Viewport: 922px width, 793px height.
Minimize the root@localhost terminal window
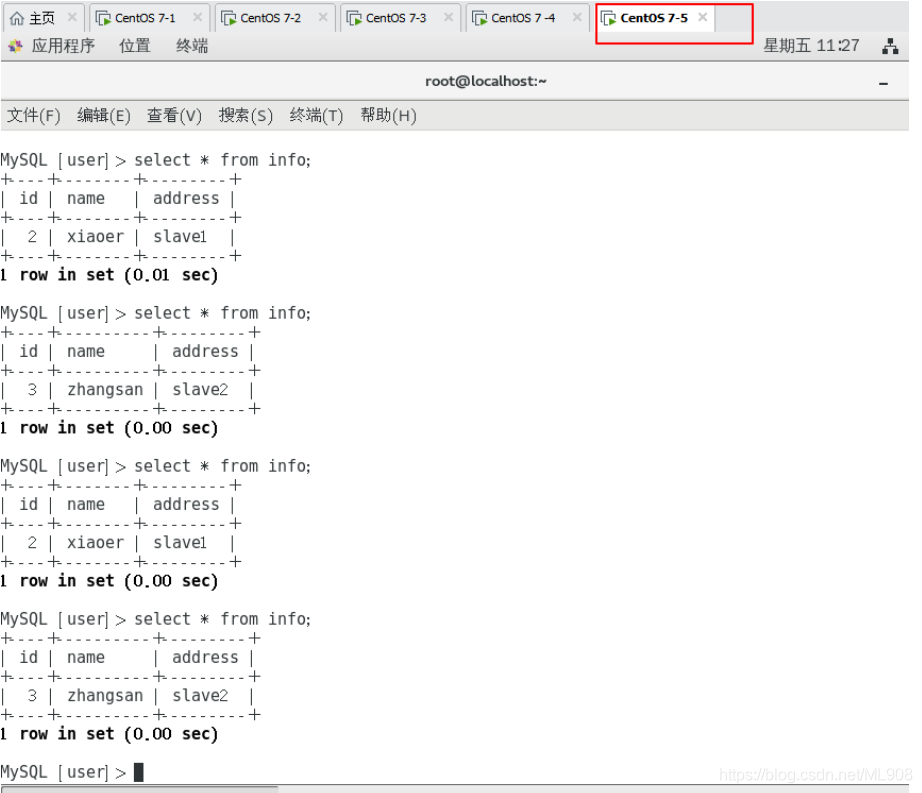pos(883,83)
